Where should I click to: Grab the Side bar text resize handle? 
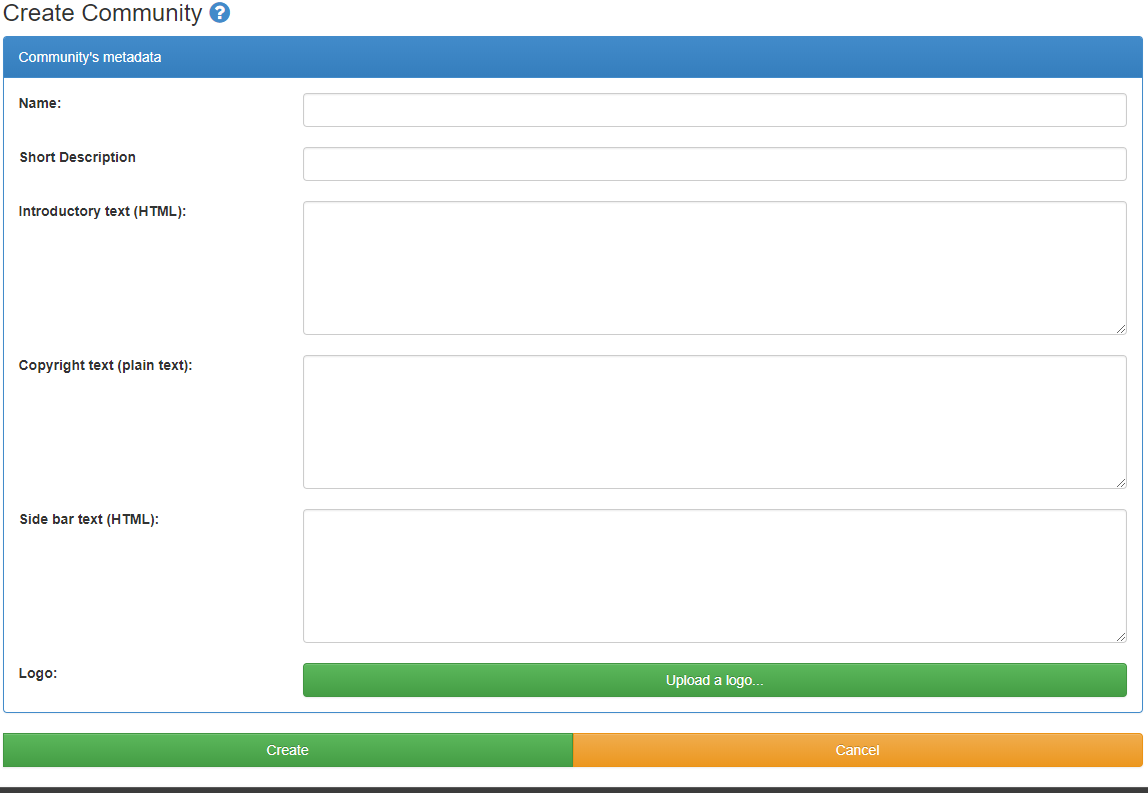[1121, 637]
